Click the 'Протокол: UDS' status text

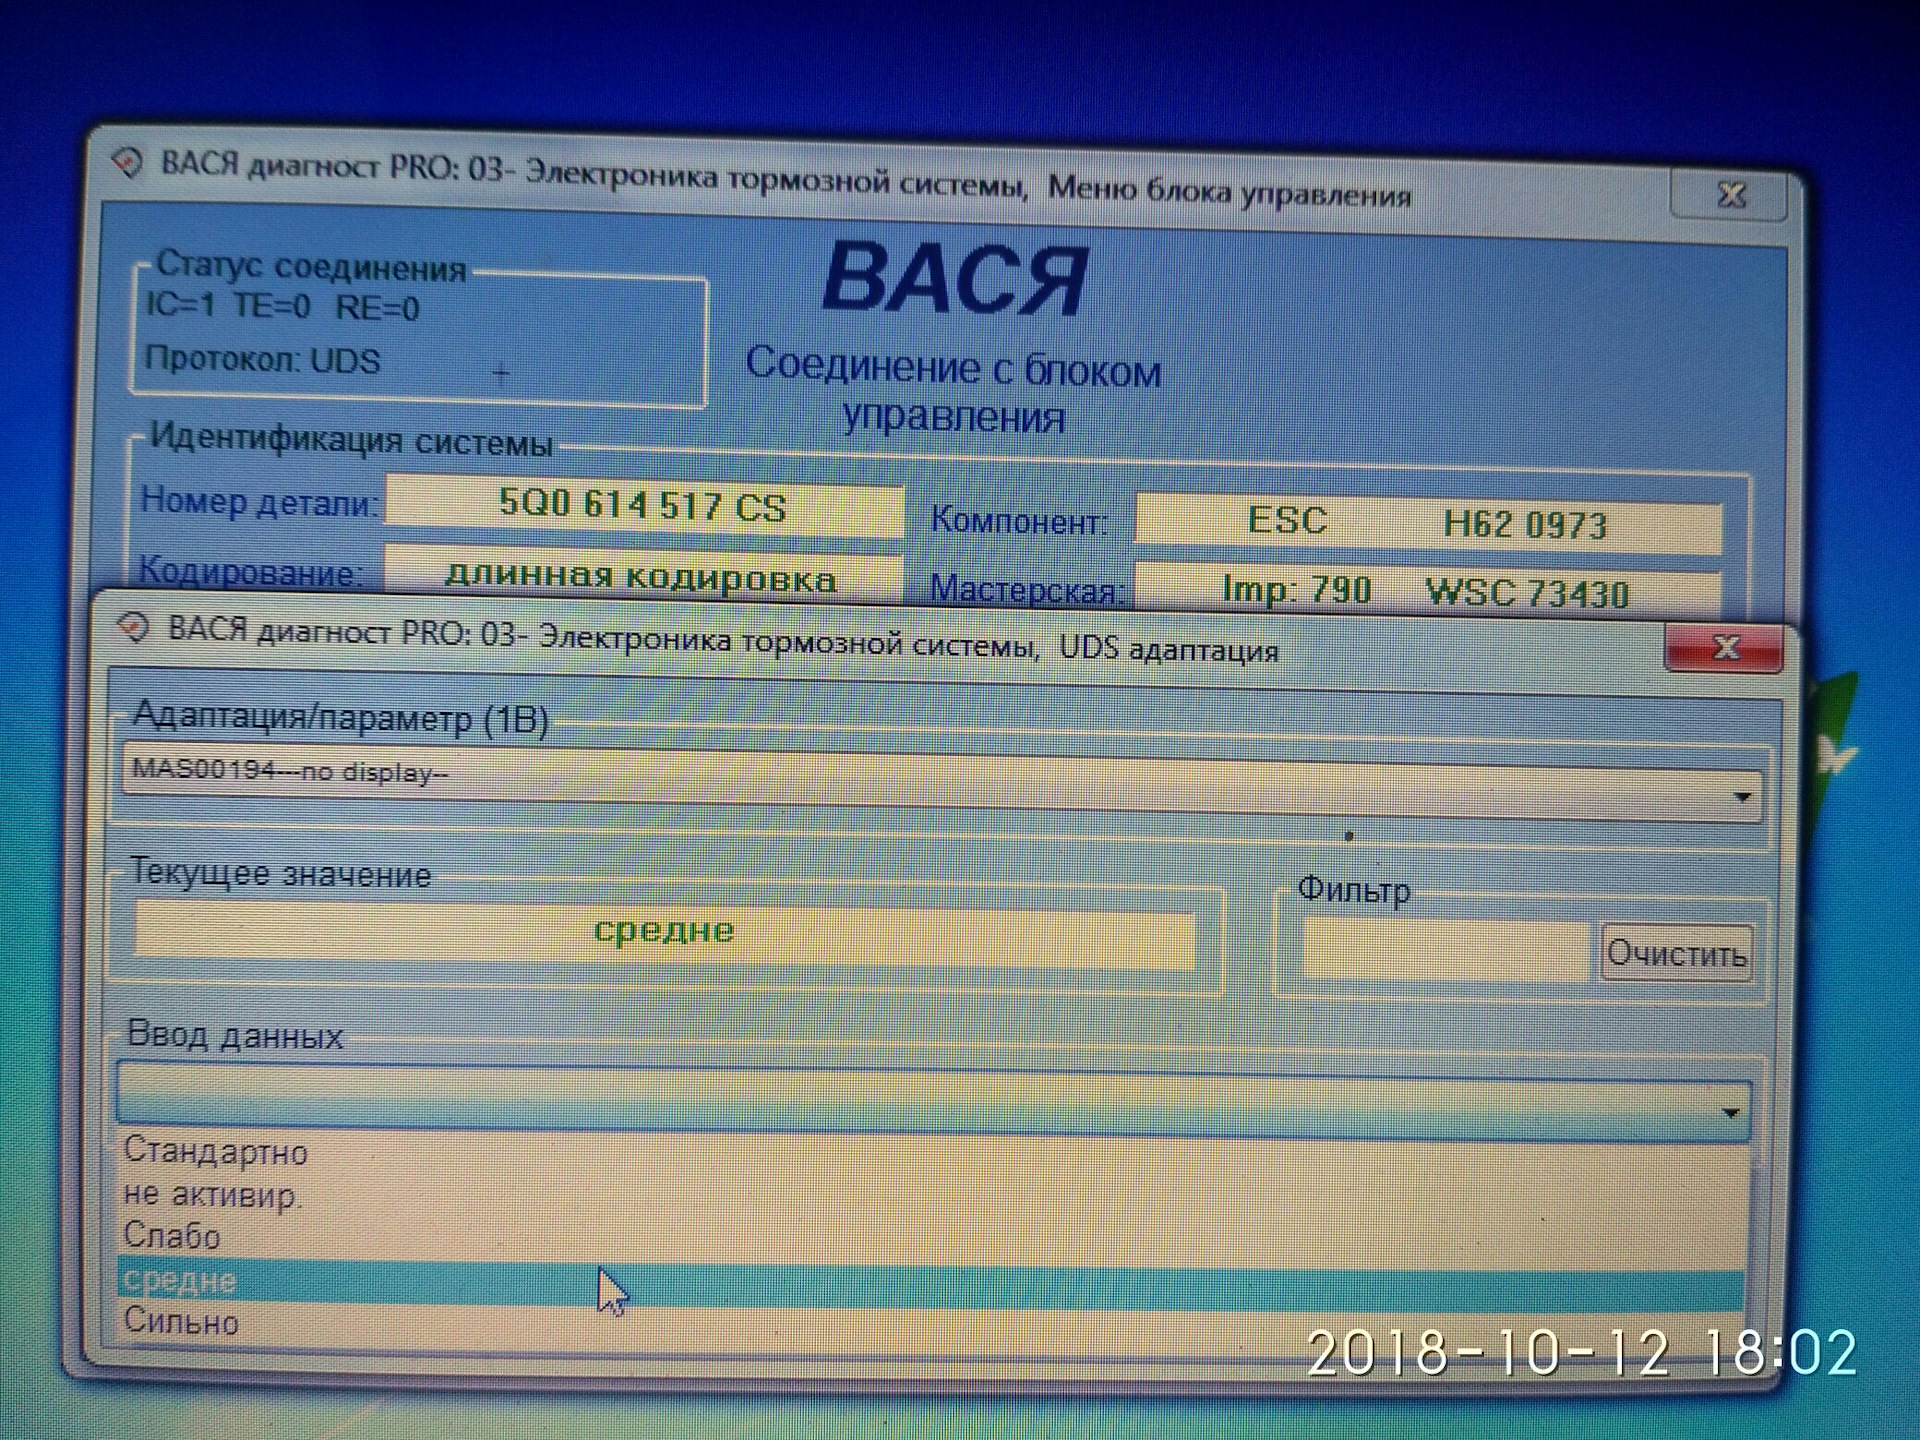tap(263, 359)
